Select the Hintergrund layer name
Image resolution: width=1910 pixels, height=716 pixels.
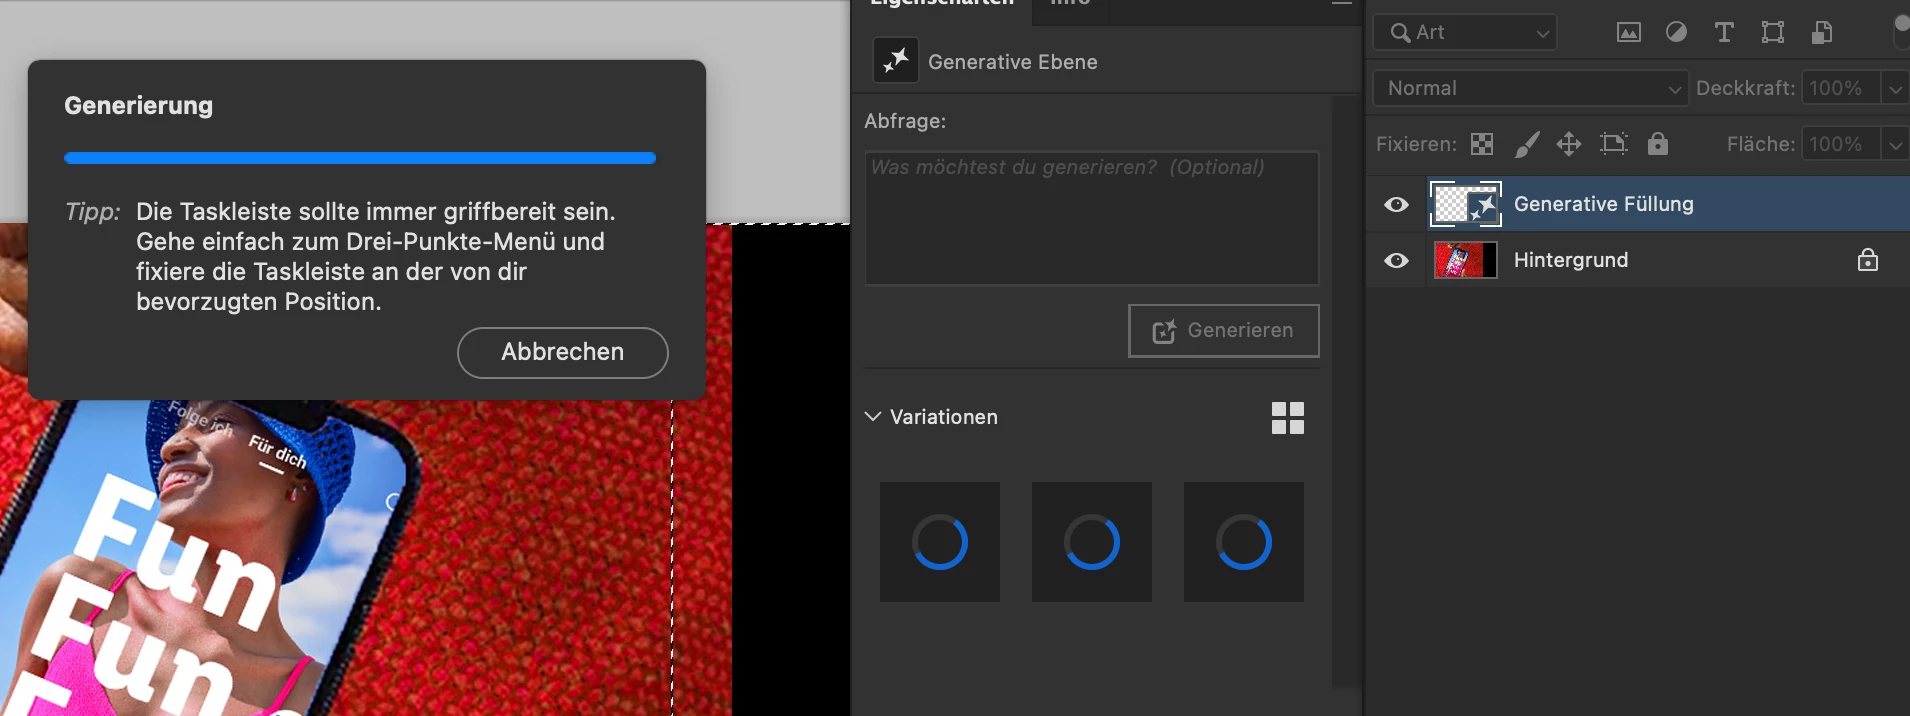[1571, 260]
